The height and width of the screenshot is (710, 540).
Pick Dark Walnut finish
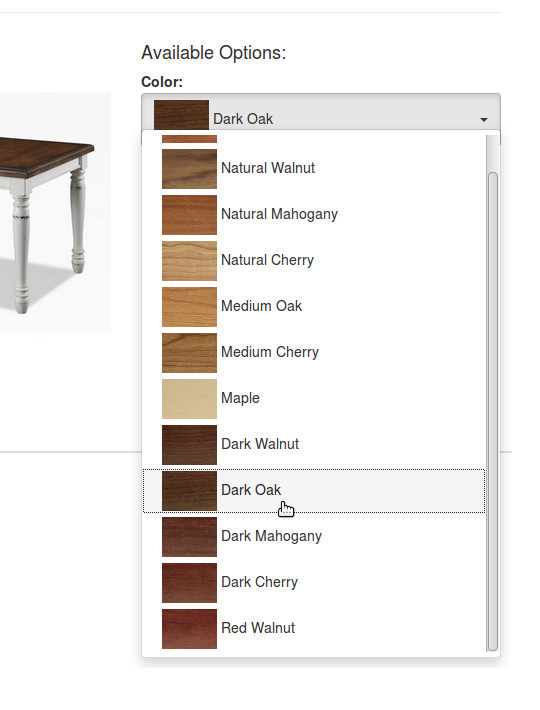click(314, 444)
